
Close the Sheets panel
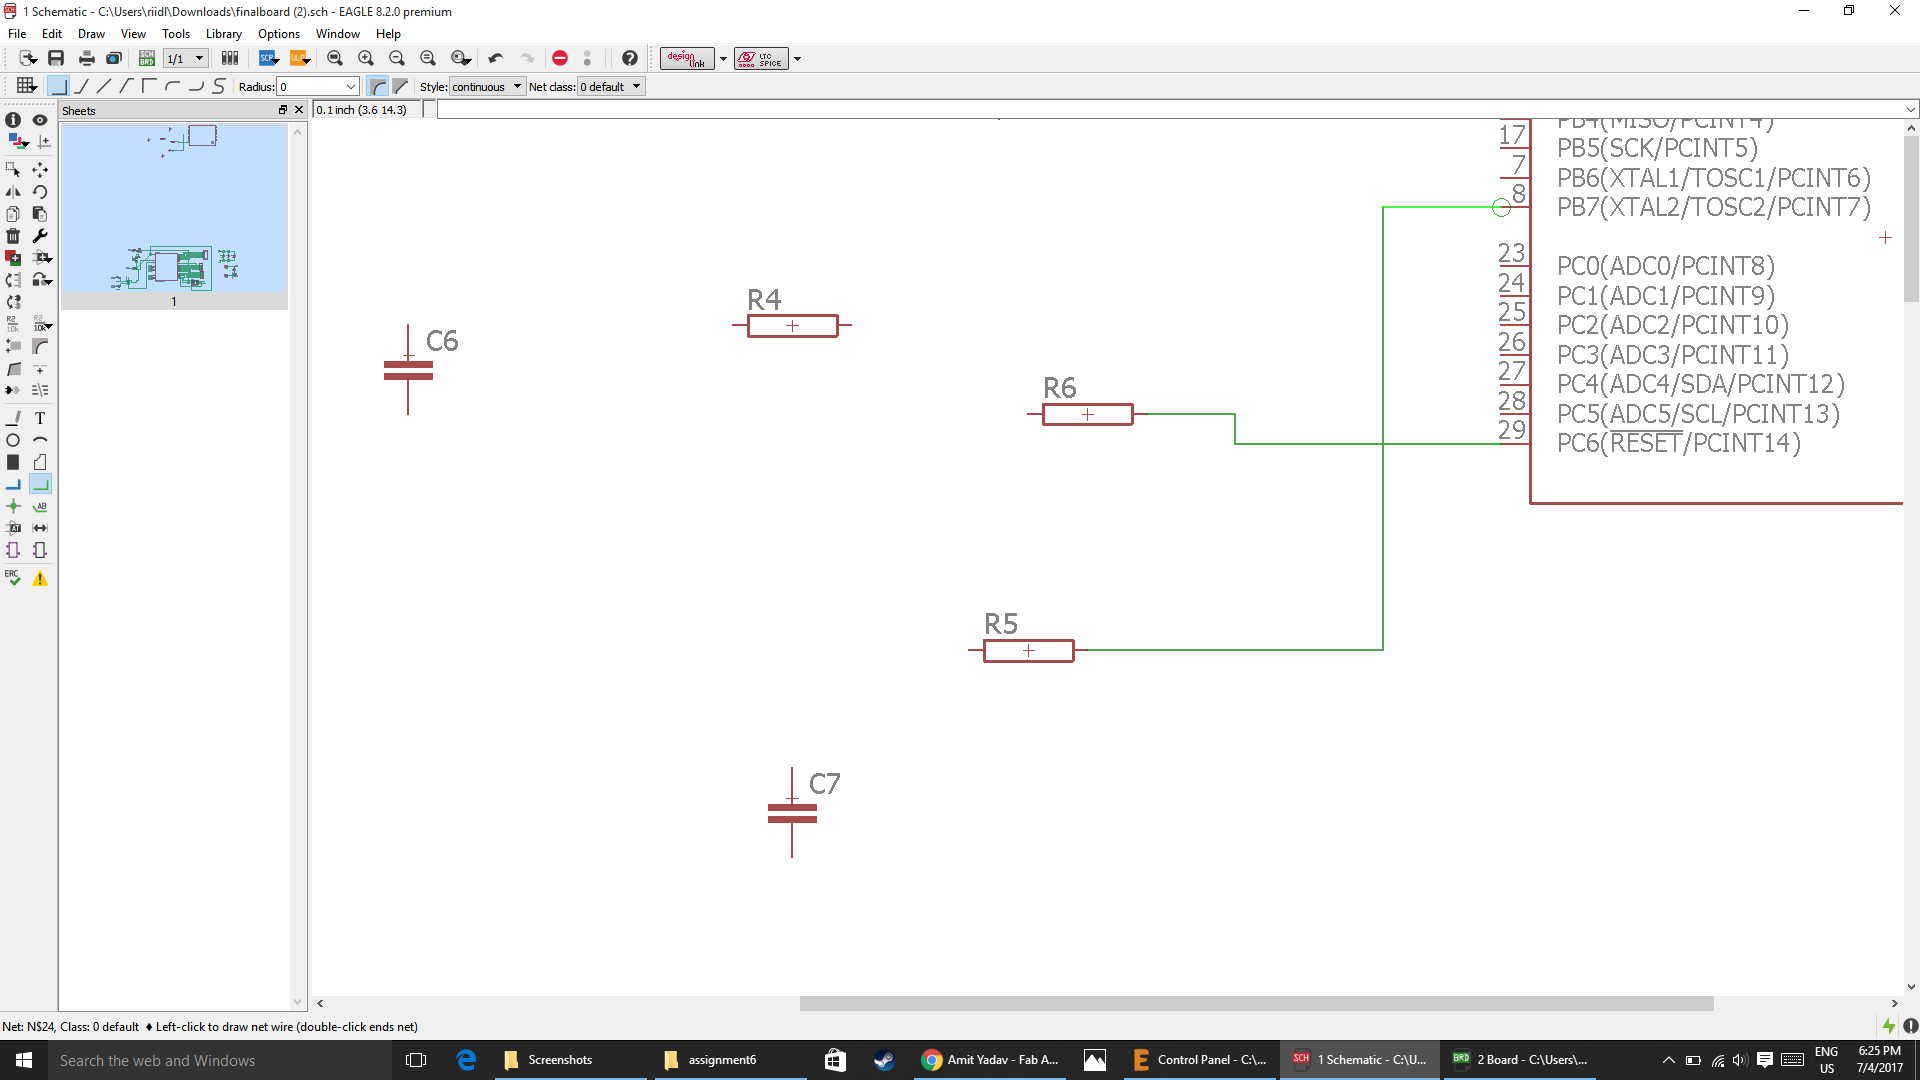click(298, 110)
